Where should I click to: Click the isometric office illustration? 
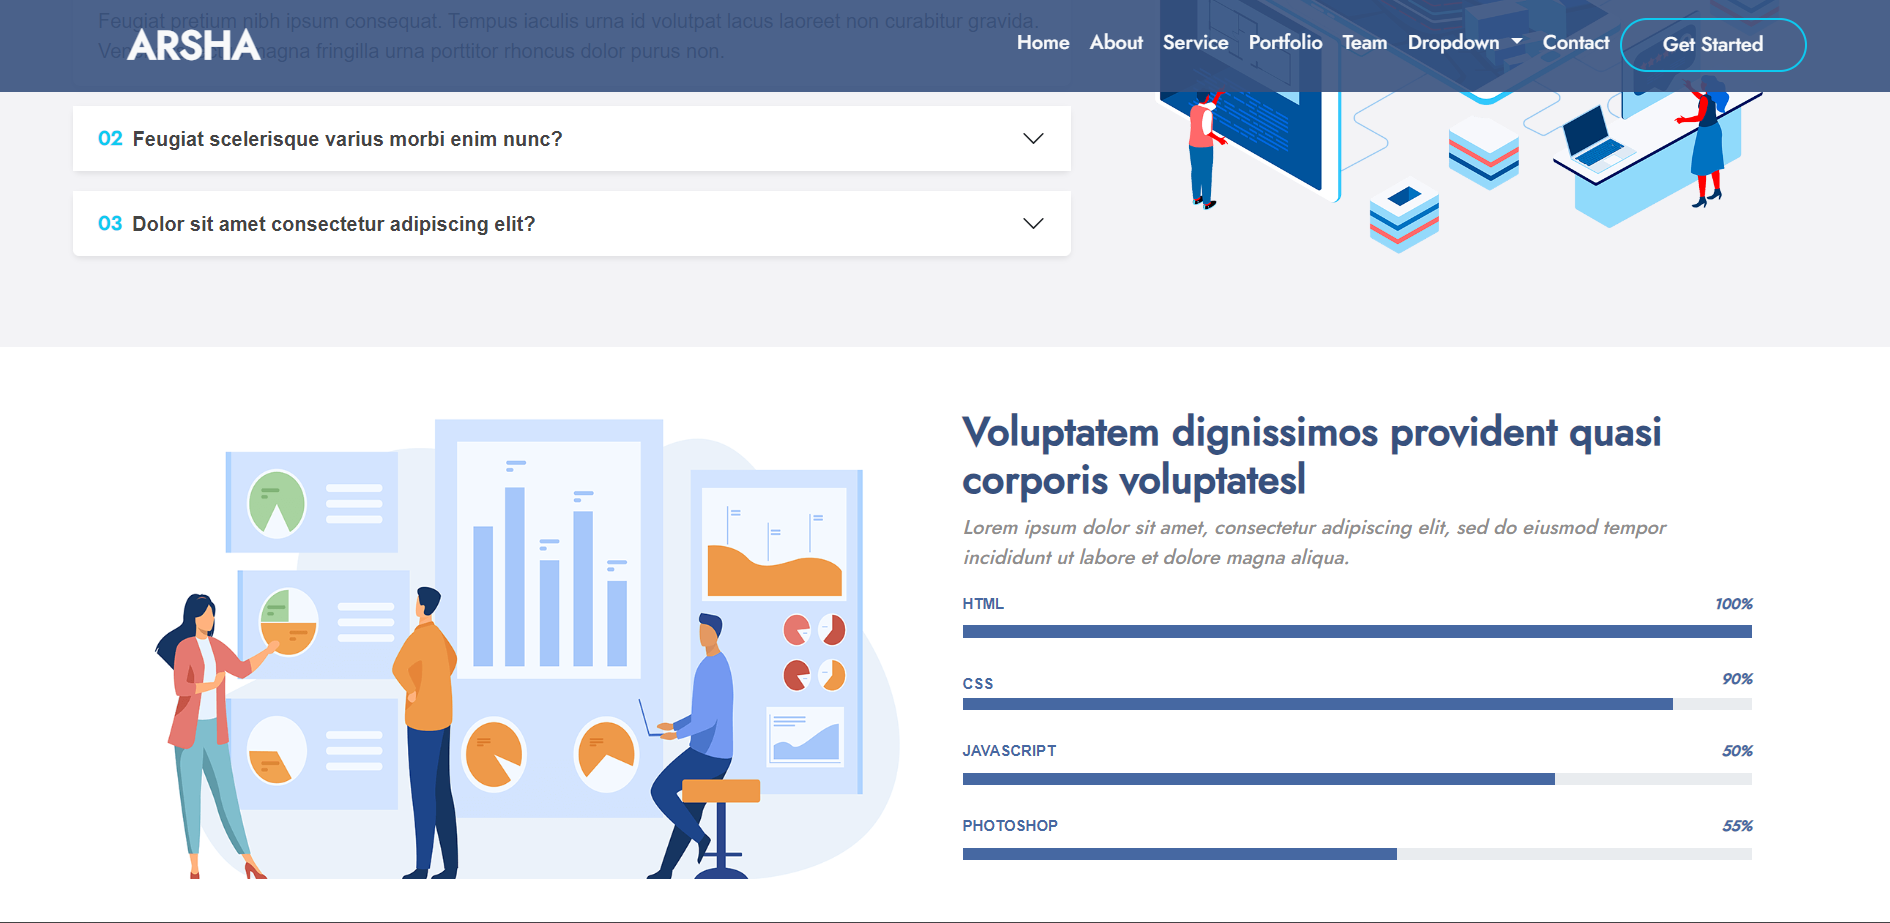(x=1461, y=128)
